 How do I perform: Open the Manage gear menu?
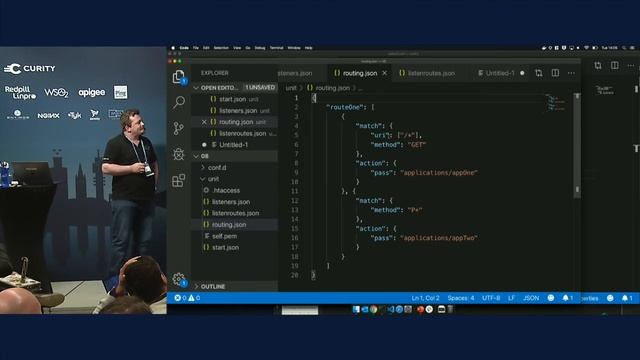point(179,279)
